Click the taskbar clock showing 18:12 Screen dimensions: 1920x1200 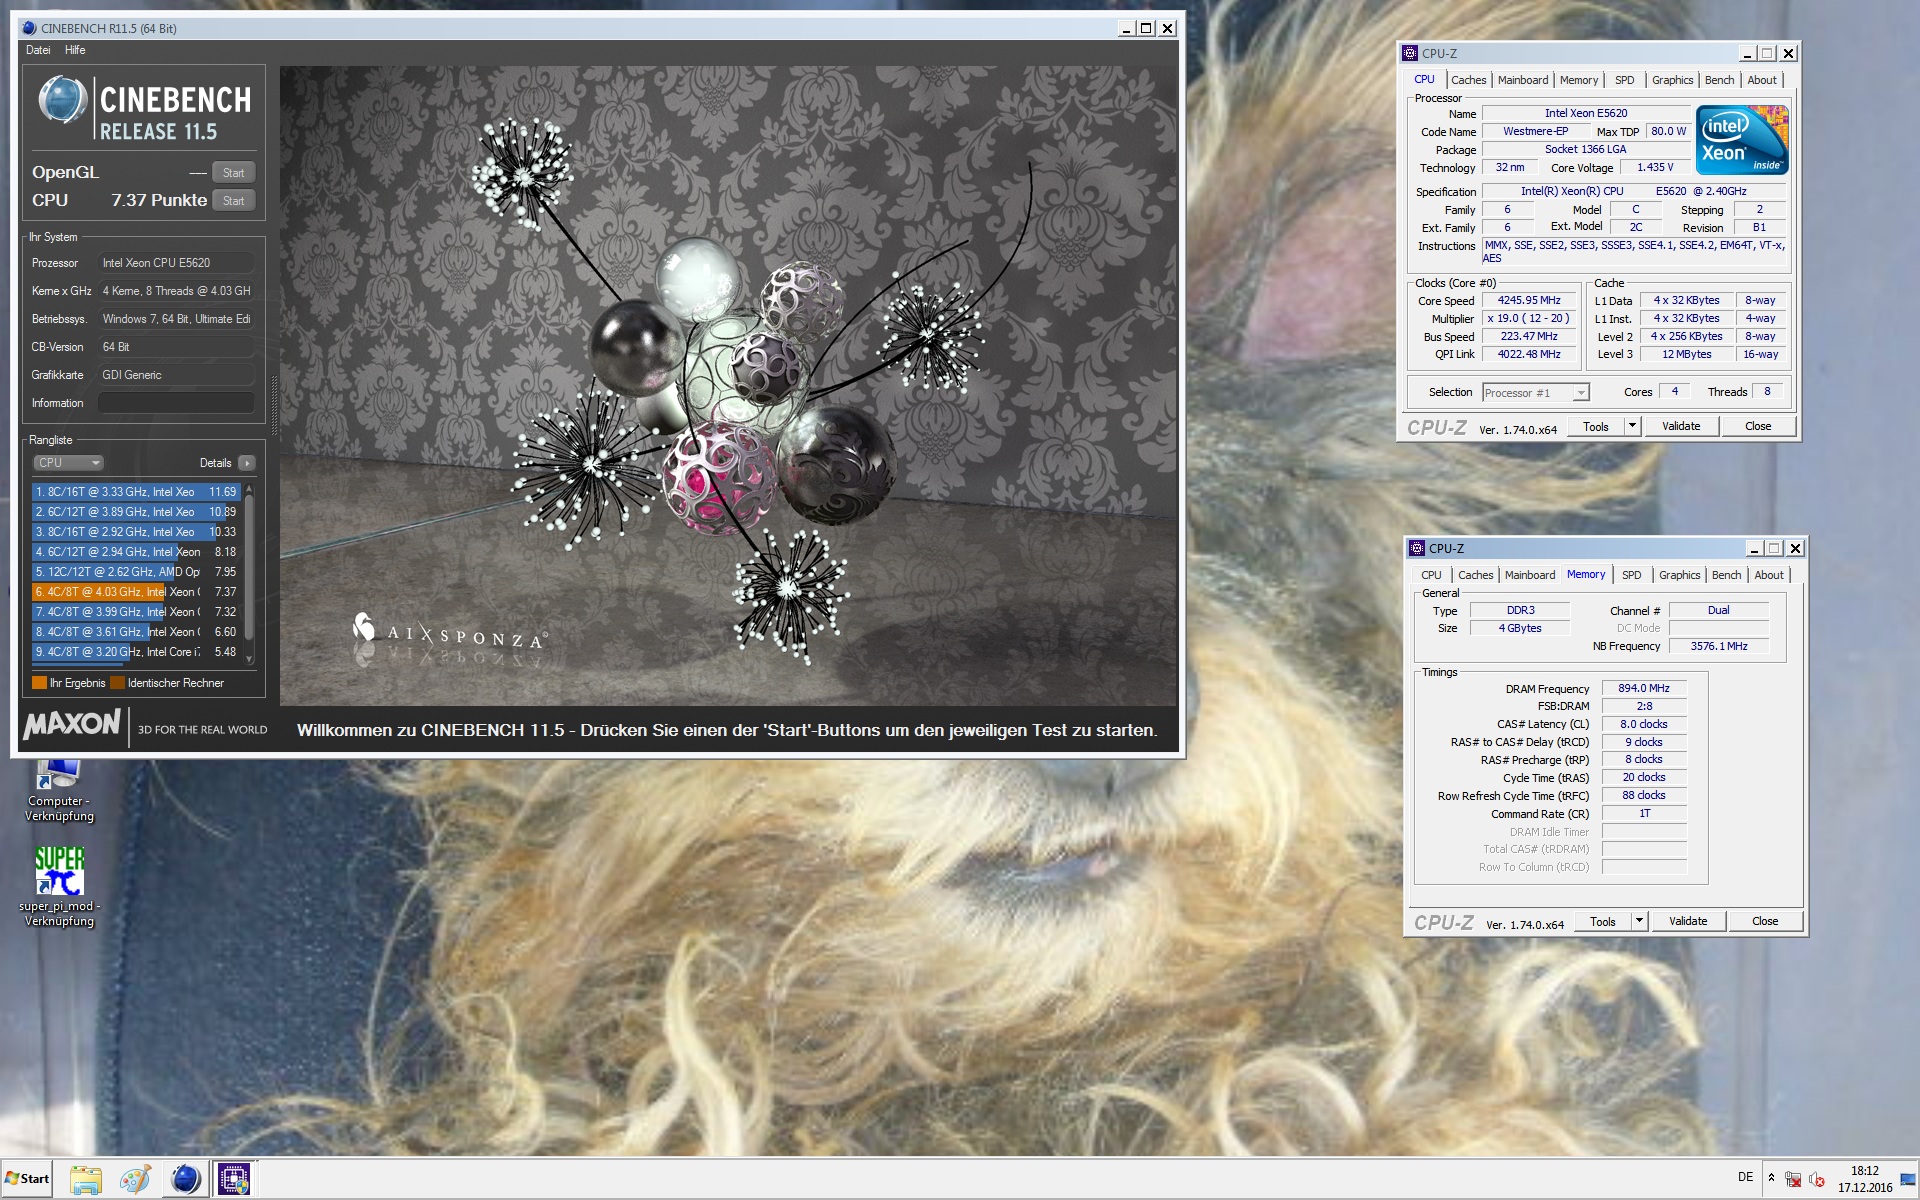point(1864,1179)
